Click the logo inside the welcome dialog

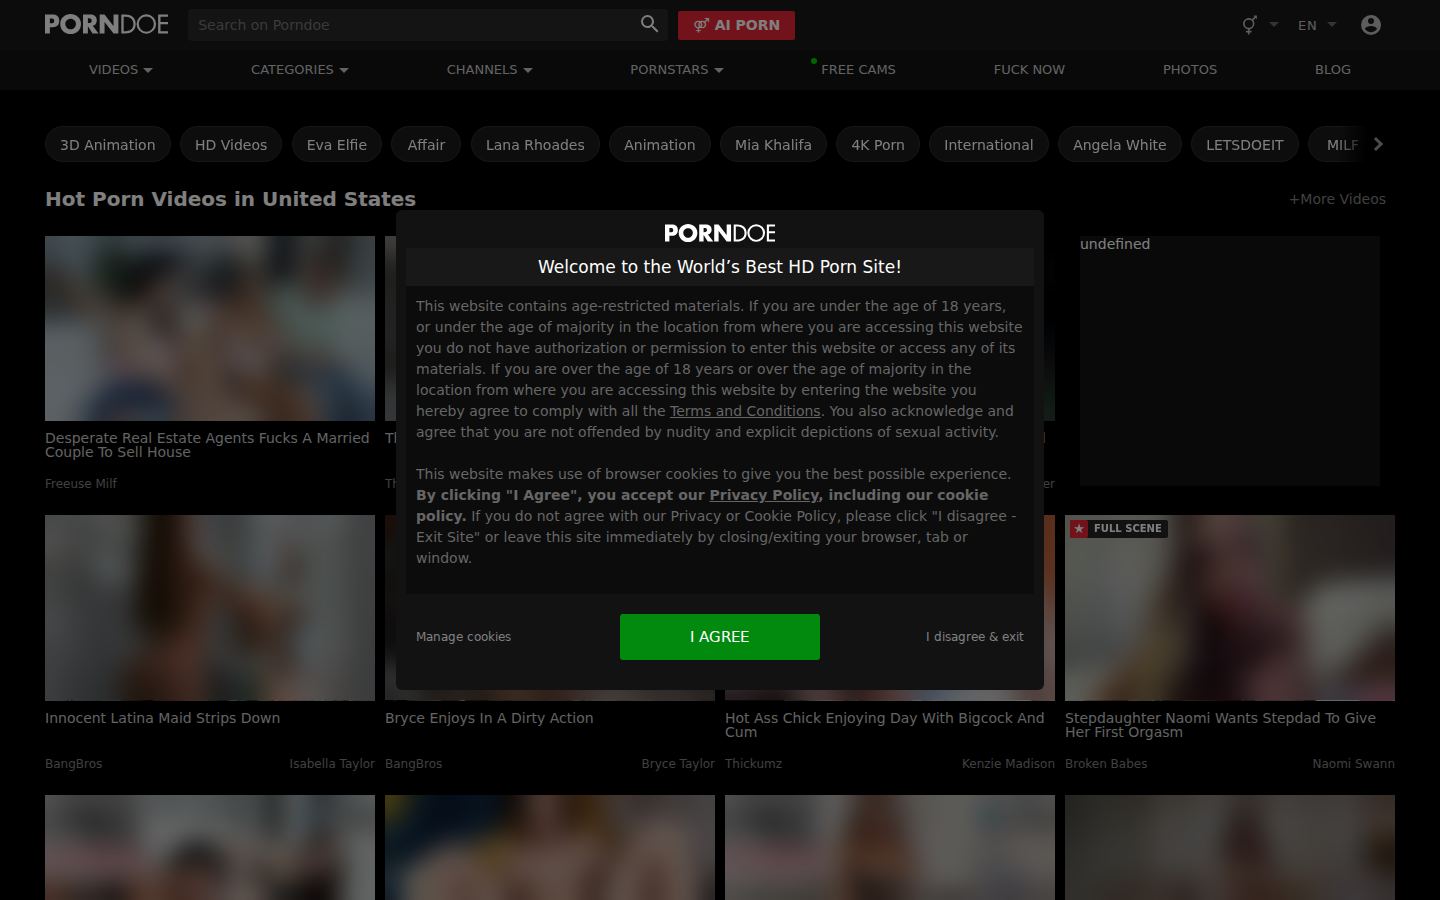coord(720,233)
